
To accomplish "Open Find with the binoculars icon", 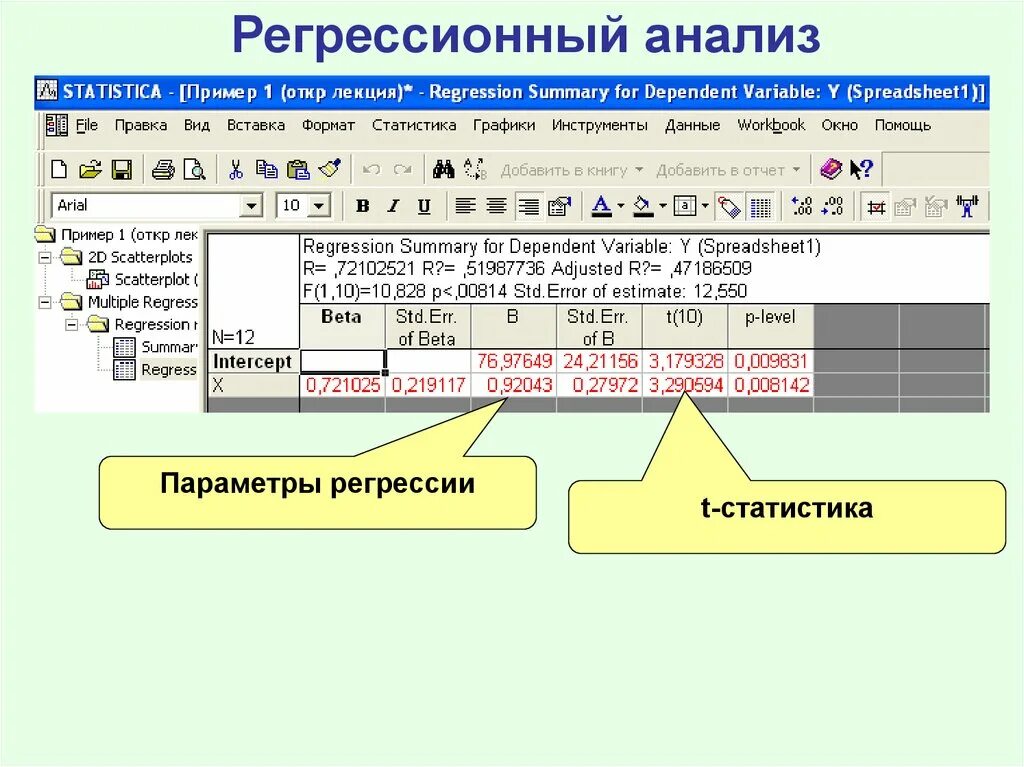I will point(443,170).
